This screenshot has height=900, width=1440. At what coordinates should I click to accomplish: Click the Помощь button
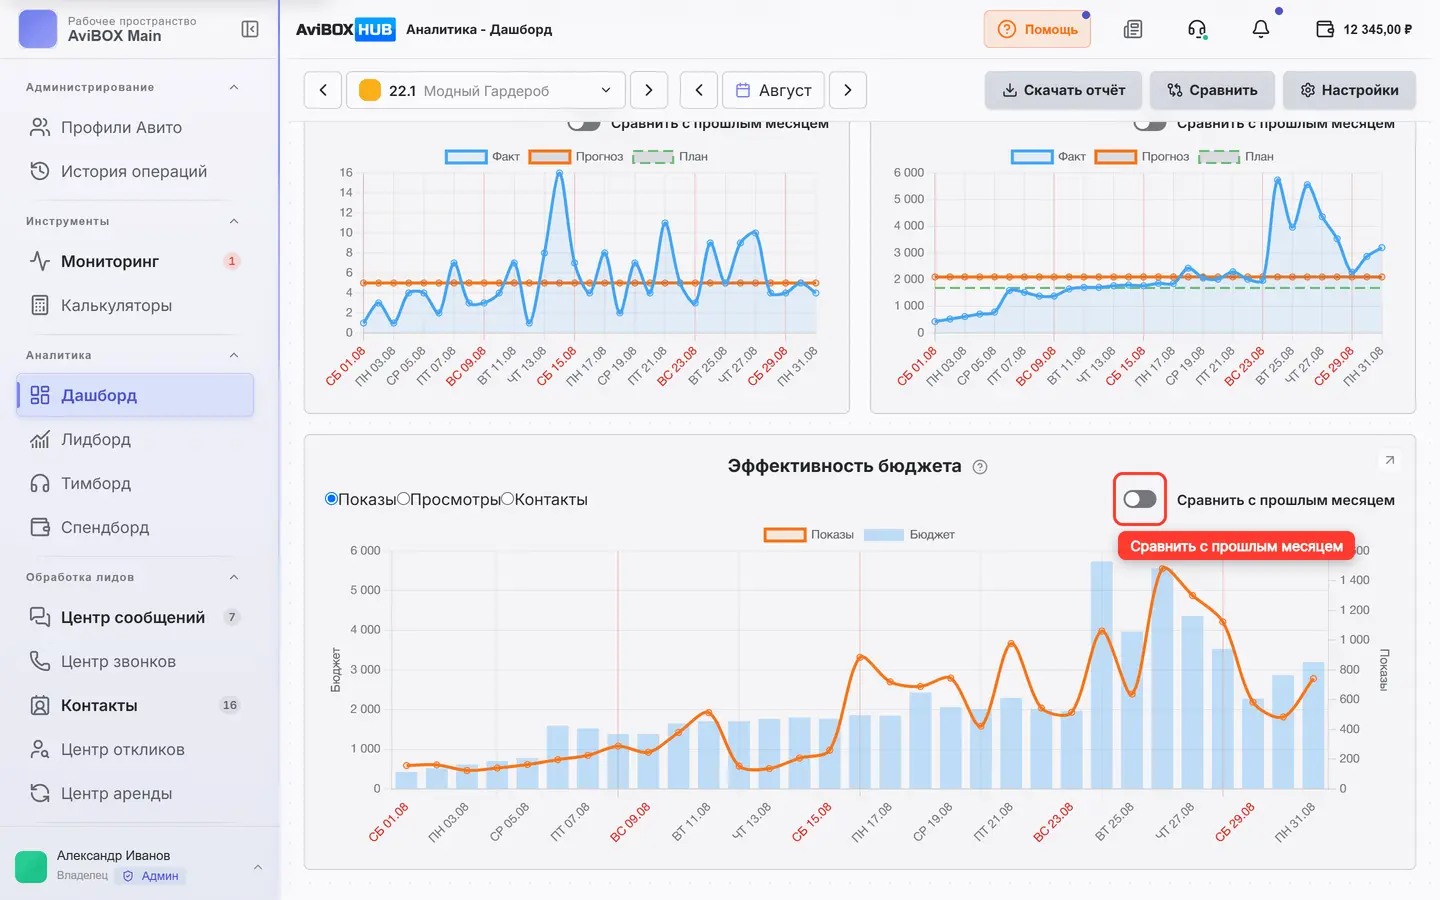(x=1037, y=29)
